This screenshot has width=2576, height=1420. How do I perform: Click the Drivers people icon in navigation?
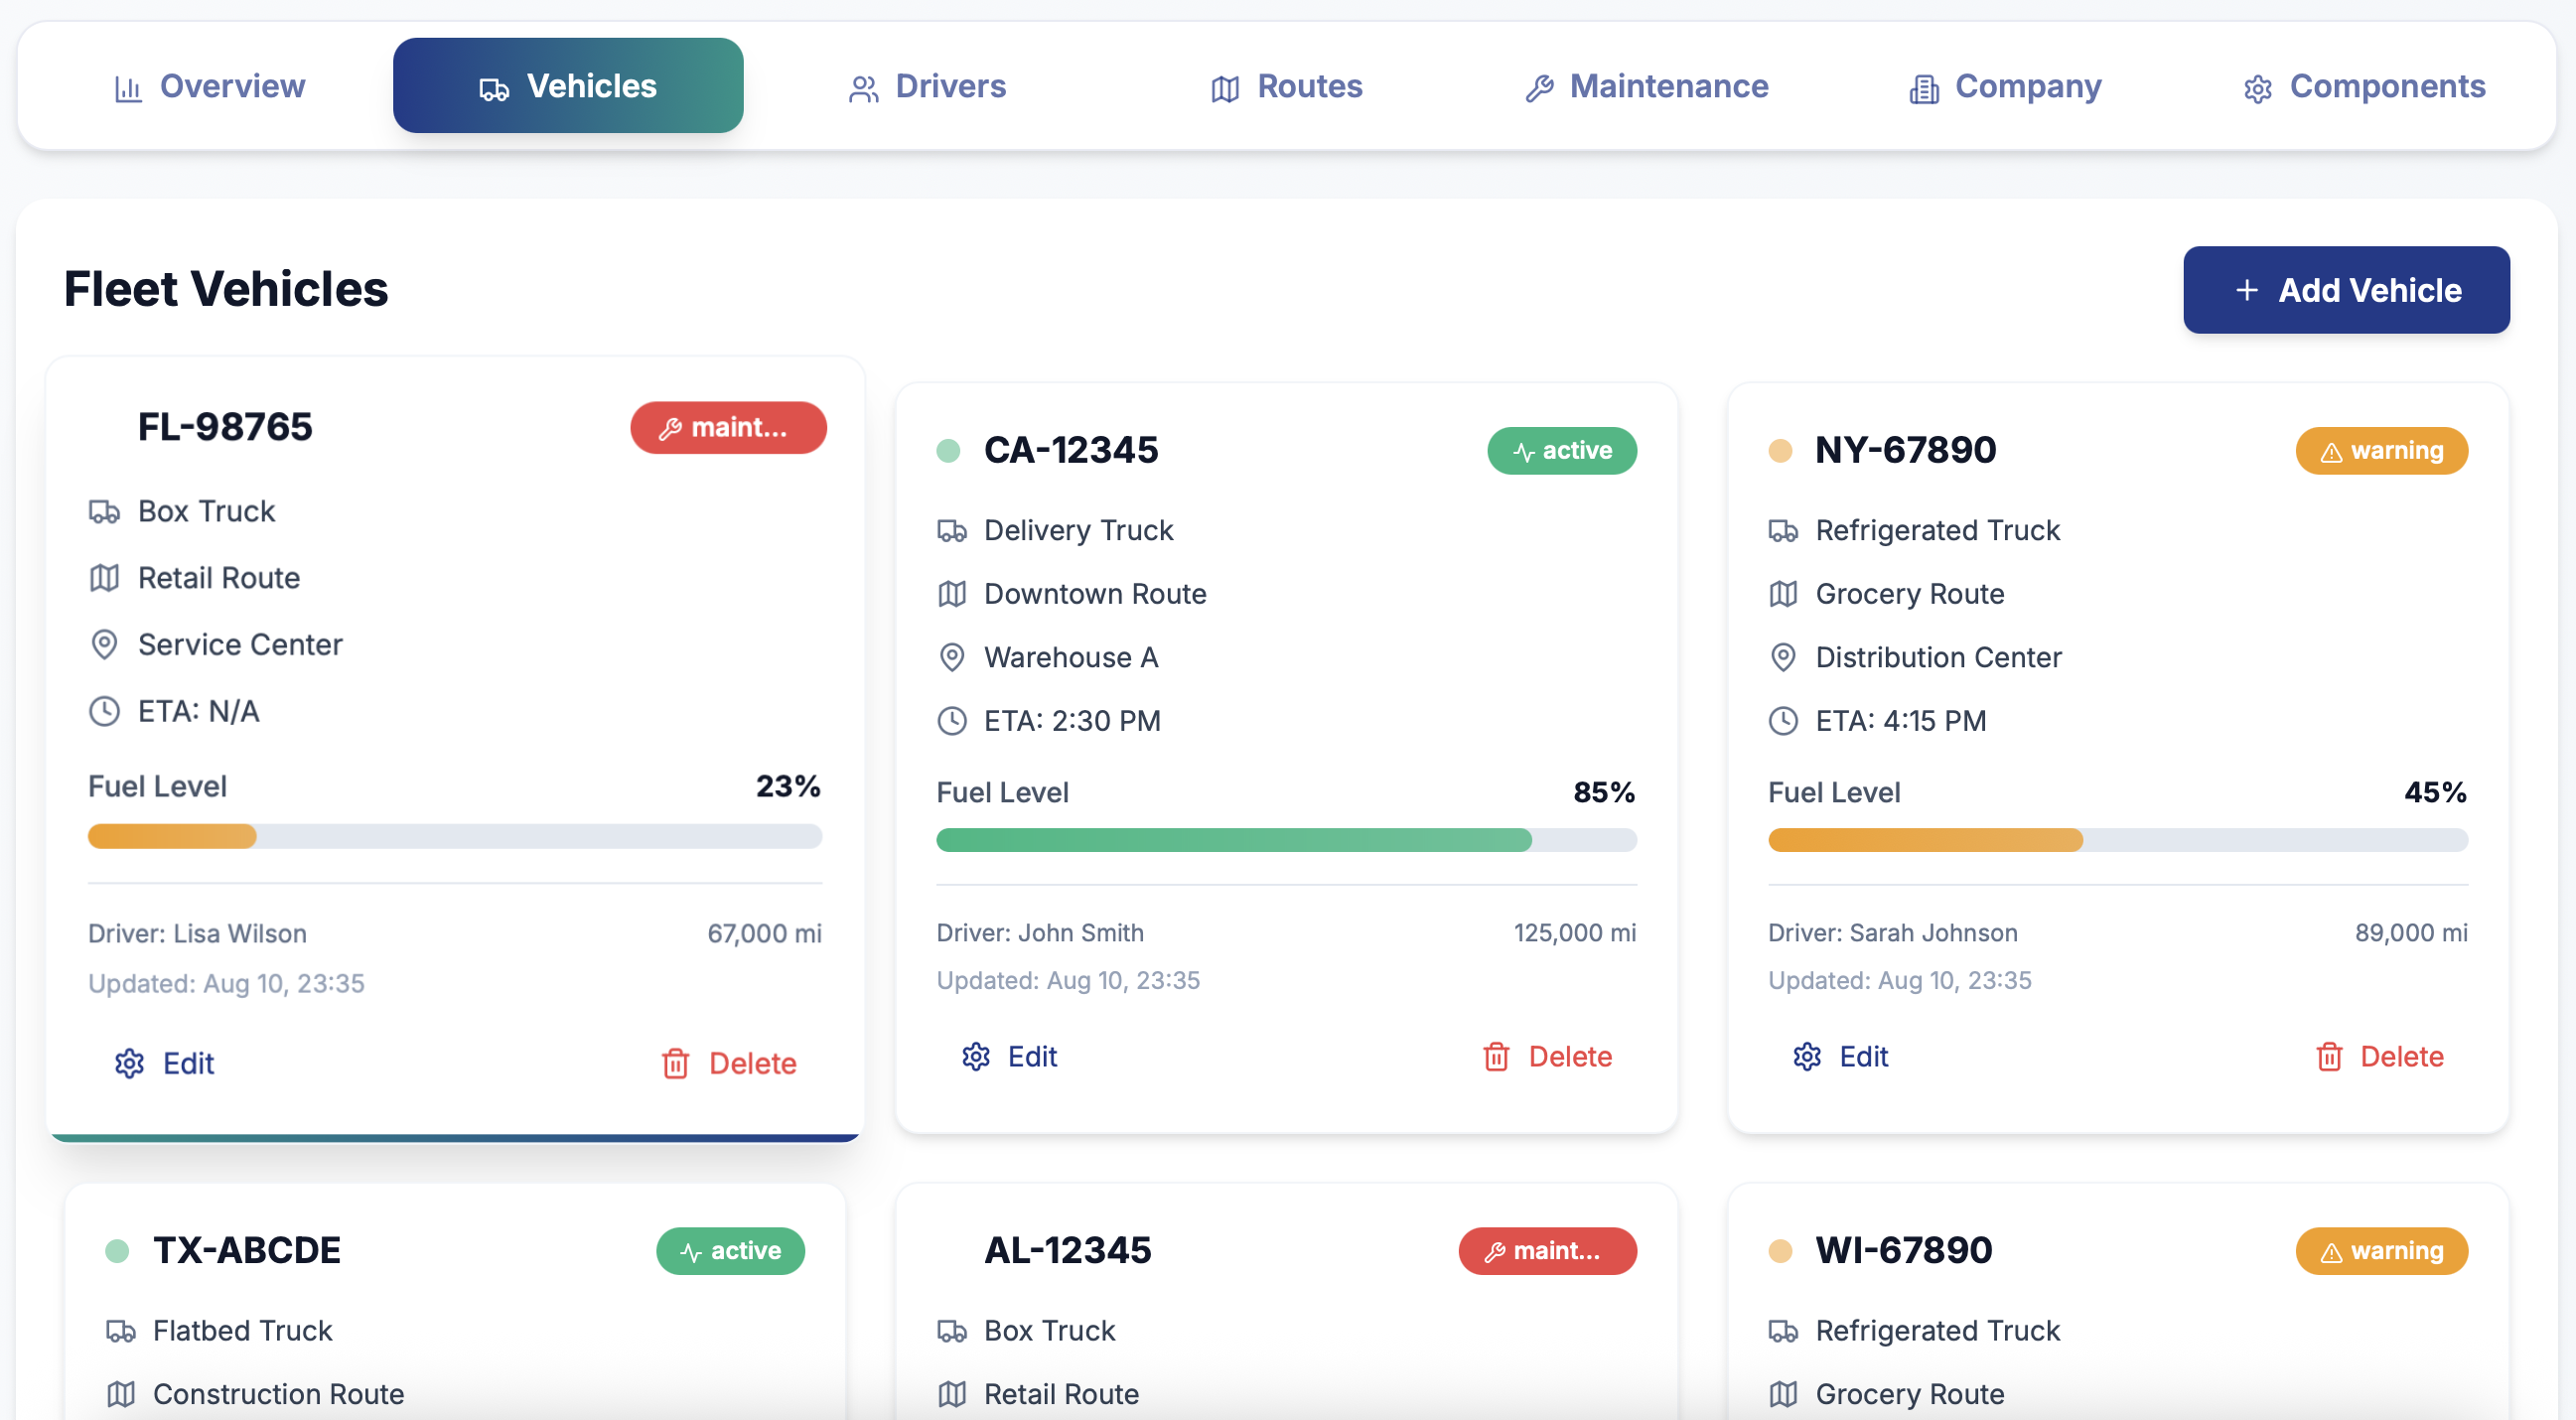click(863, 87)
